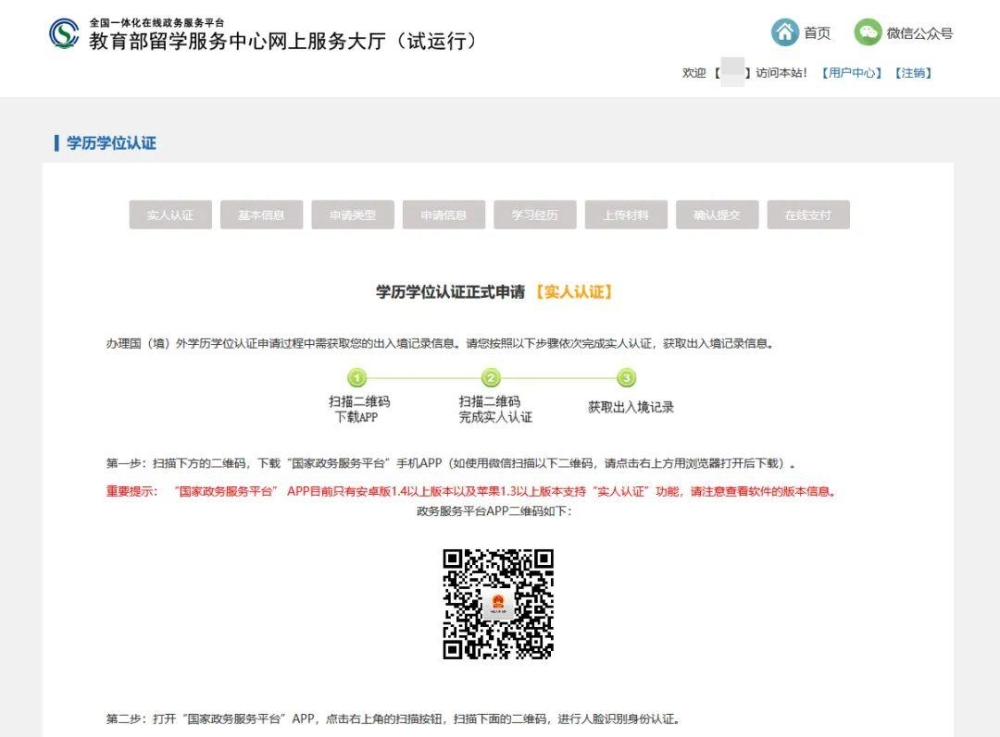
Task: Click the orange 【实人认证】 label
Action: point(574,292)
